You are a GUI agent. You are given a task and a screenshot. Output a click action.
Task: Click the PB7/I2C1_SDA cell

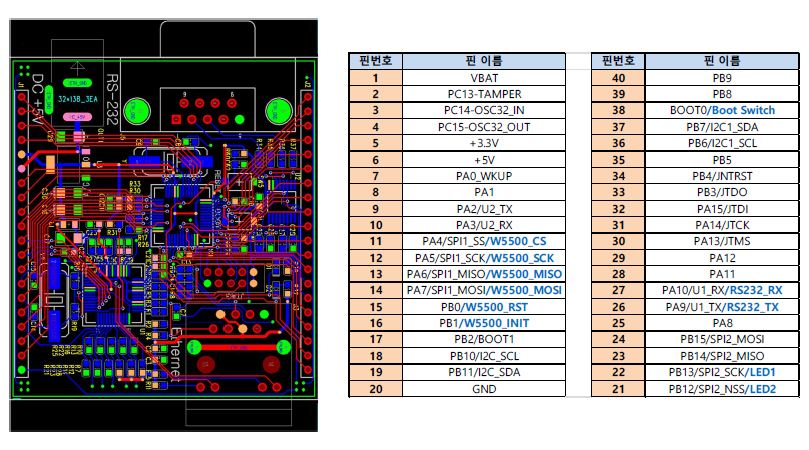pyautogui.click(x=722, y=127)
